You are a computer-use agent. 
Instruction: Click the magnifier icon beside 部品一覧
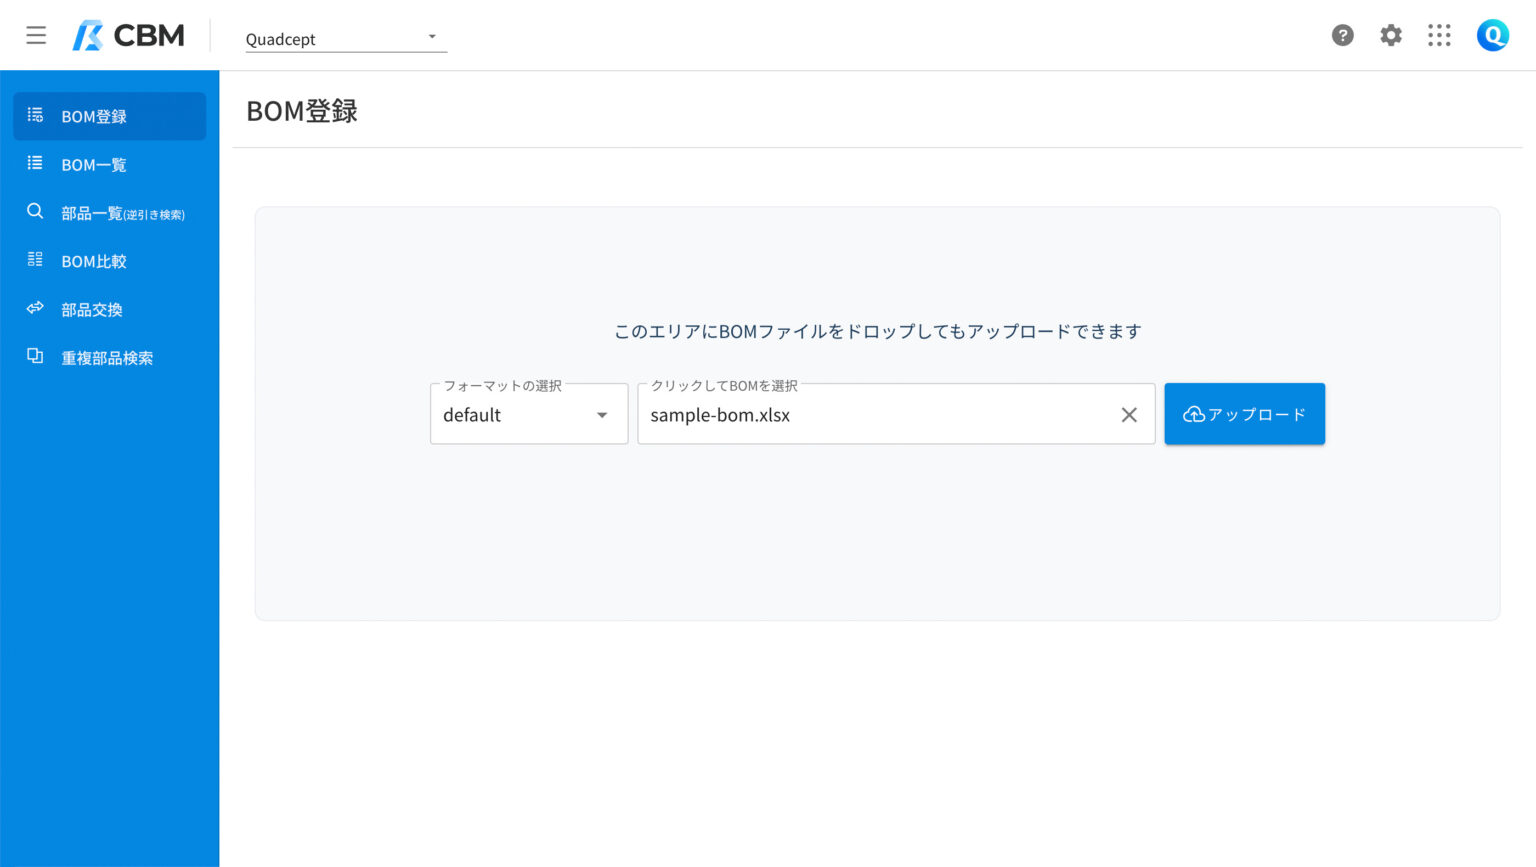tap(35, 212)
